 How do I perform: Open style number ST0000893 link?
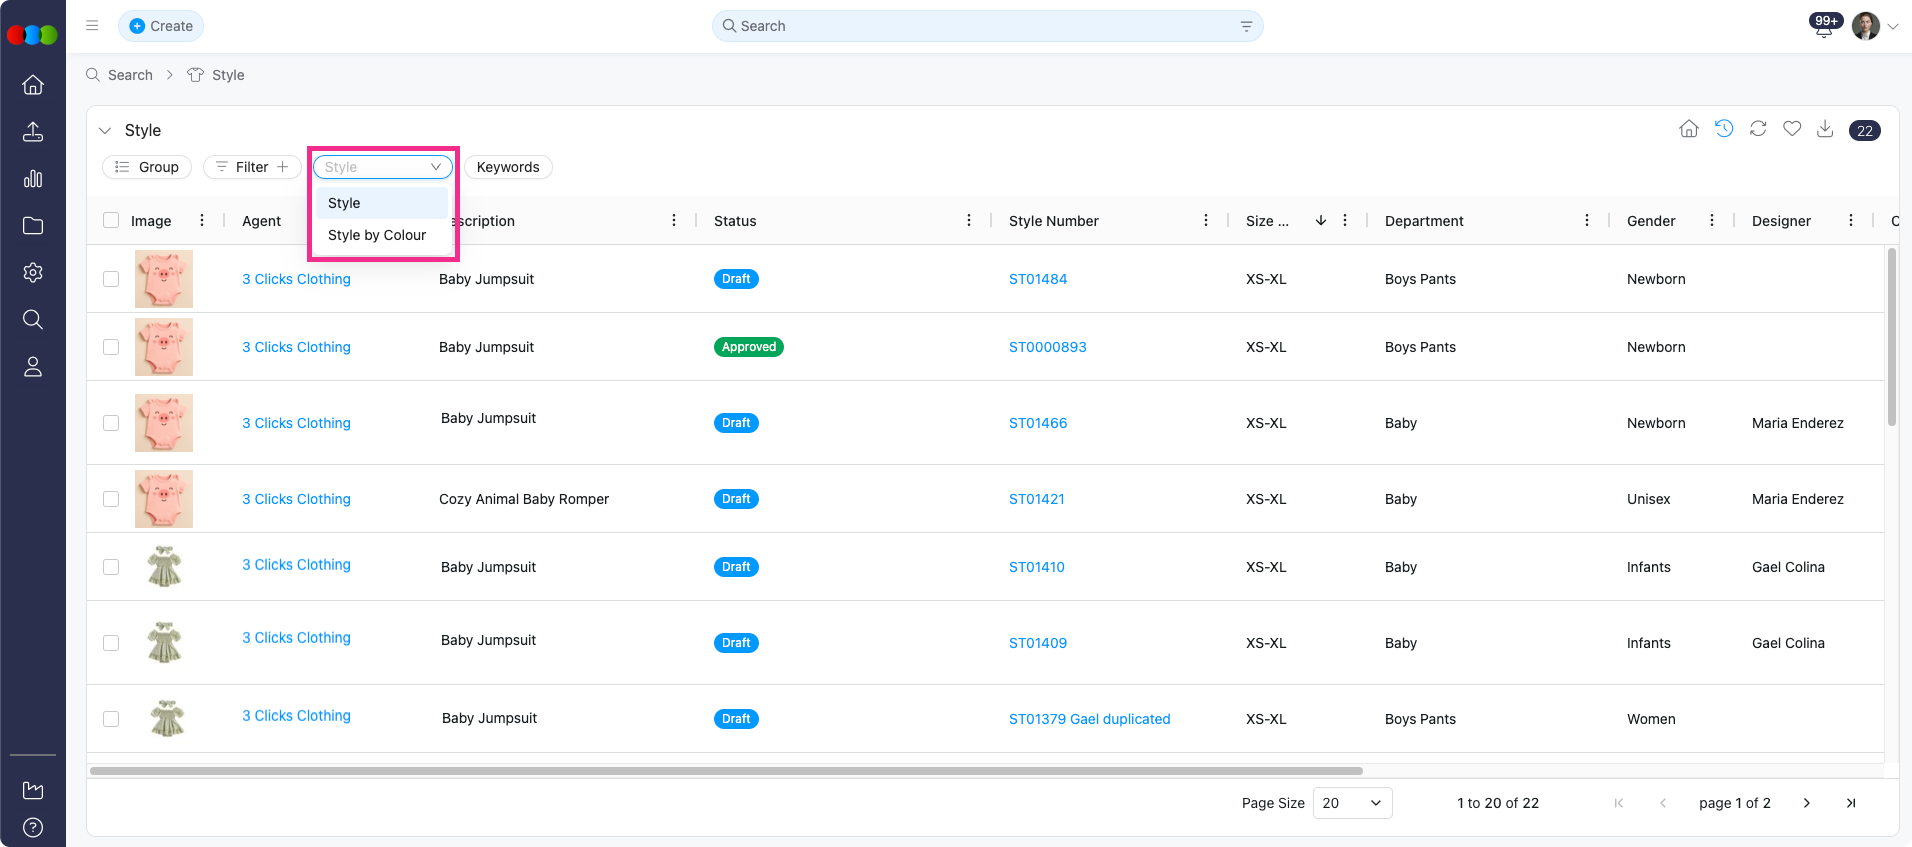(x=1047, y=347)
